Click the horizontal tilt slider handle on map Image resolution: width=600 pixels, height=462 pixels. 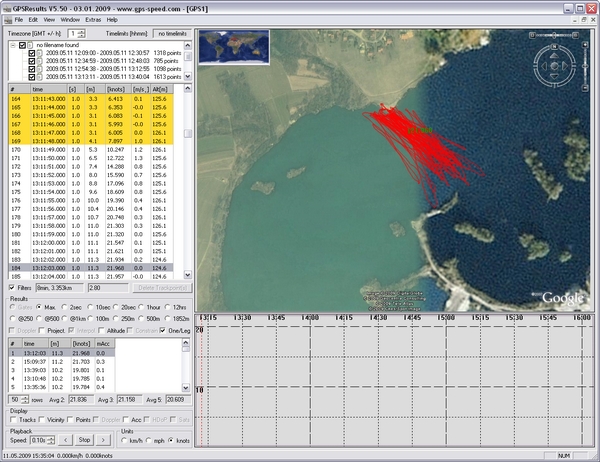pos(554,35)
